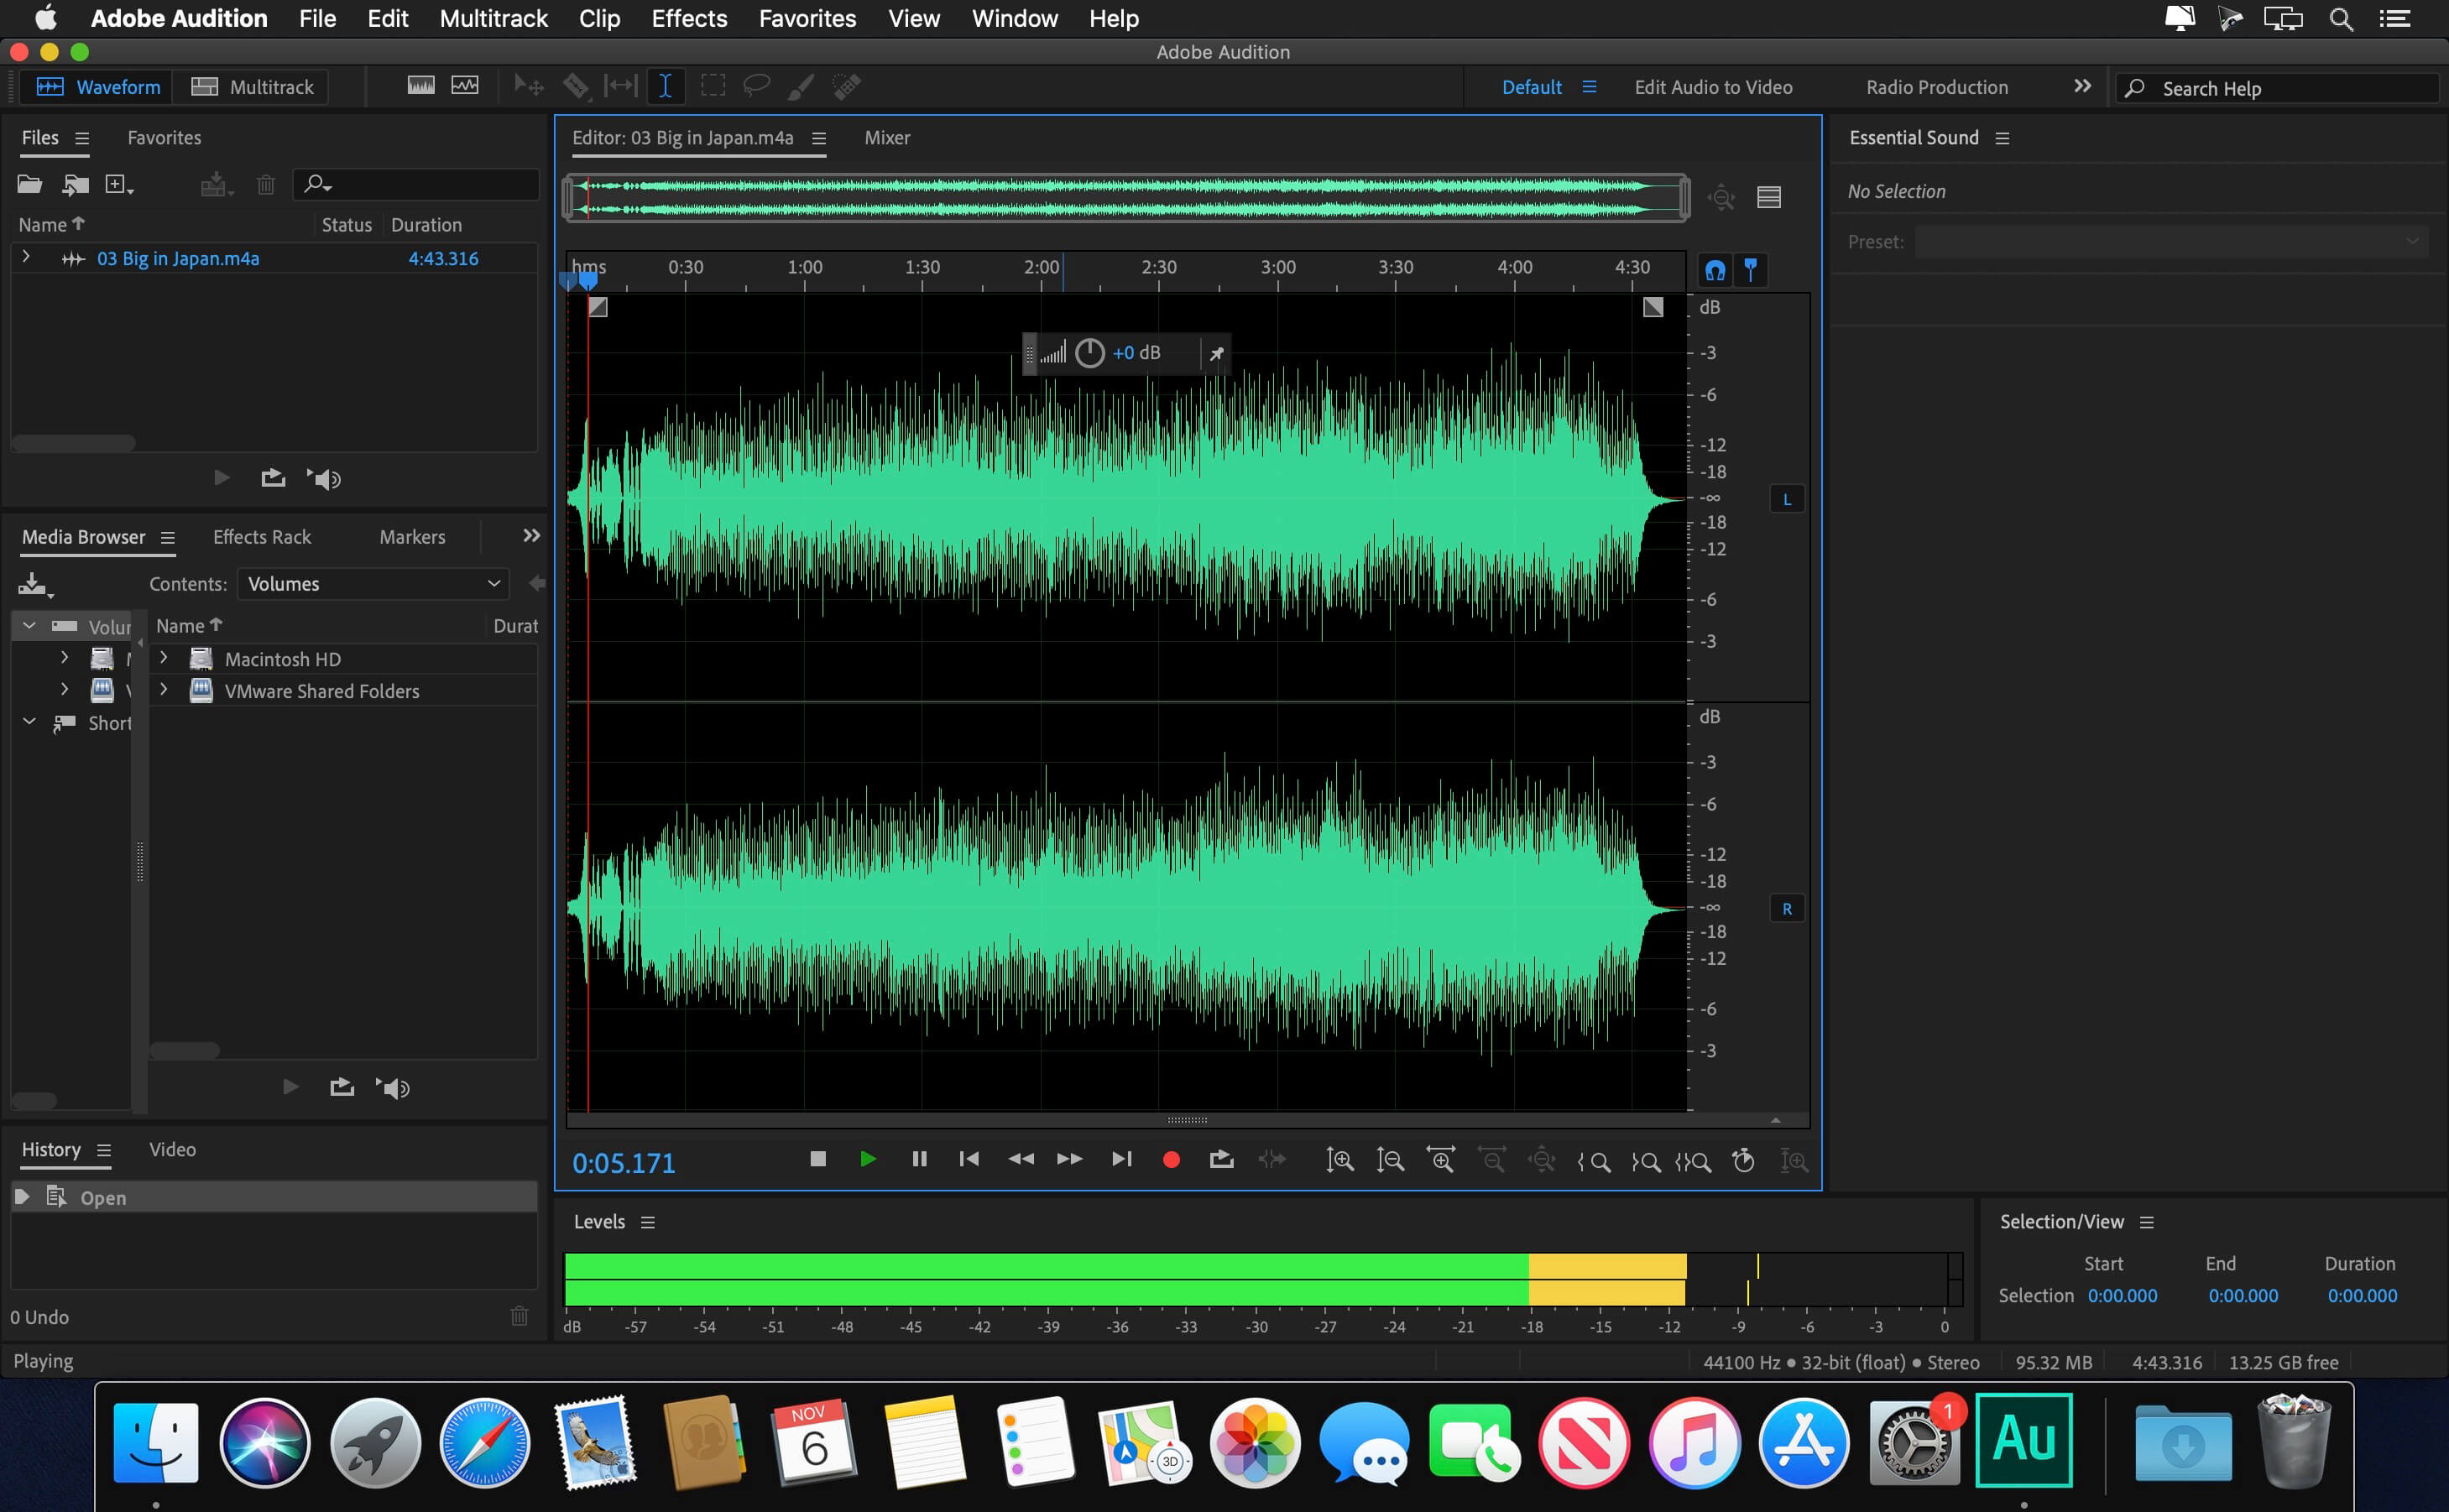Screen dimensions: 2449x1512
Task: Switch to the Mixer tab
Action: (x=887, y=138)
